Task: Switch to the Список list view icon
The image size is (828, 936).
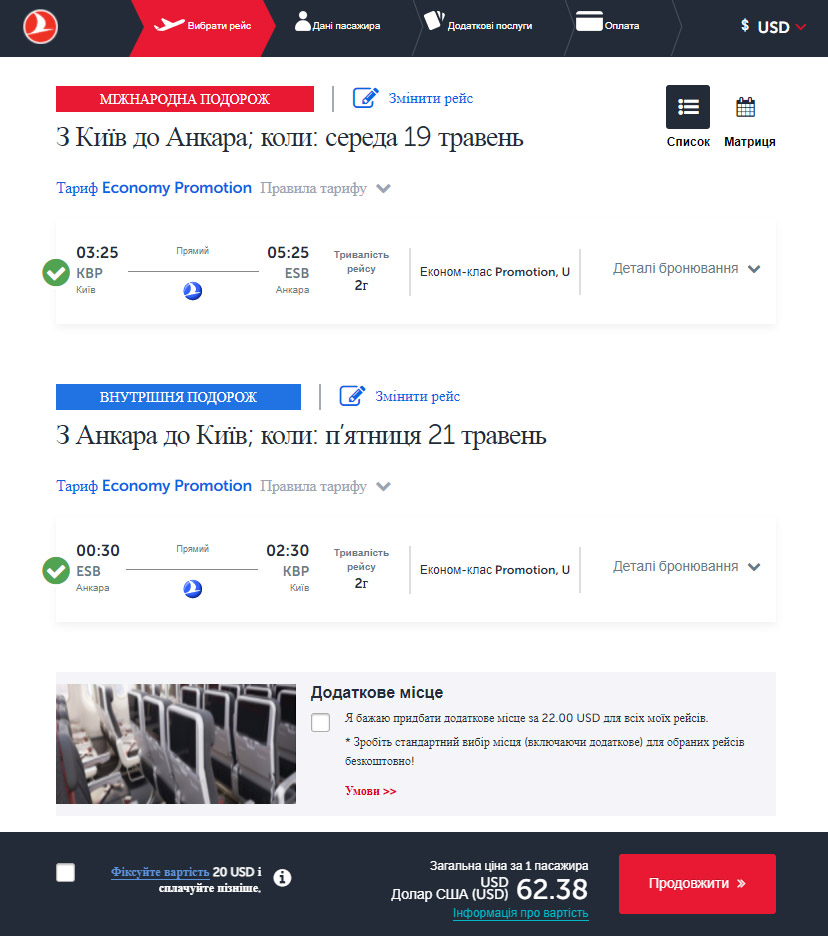Action: click(x=688, y=107)
